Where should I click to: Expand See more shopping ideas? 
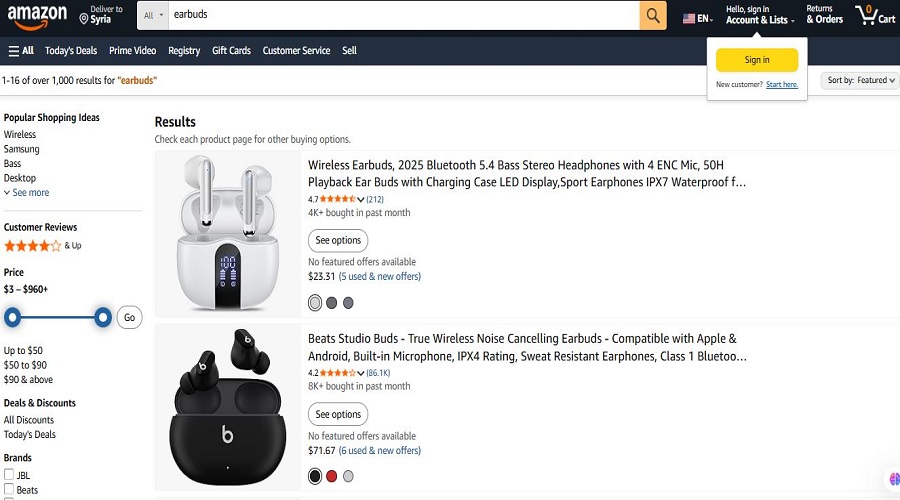26,193
